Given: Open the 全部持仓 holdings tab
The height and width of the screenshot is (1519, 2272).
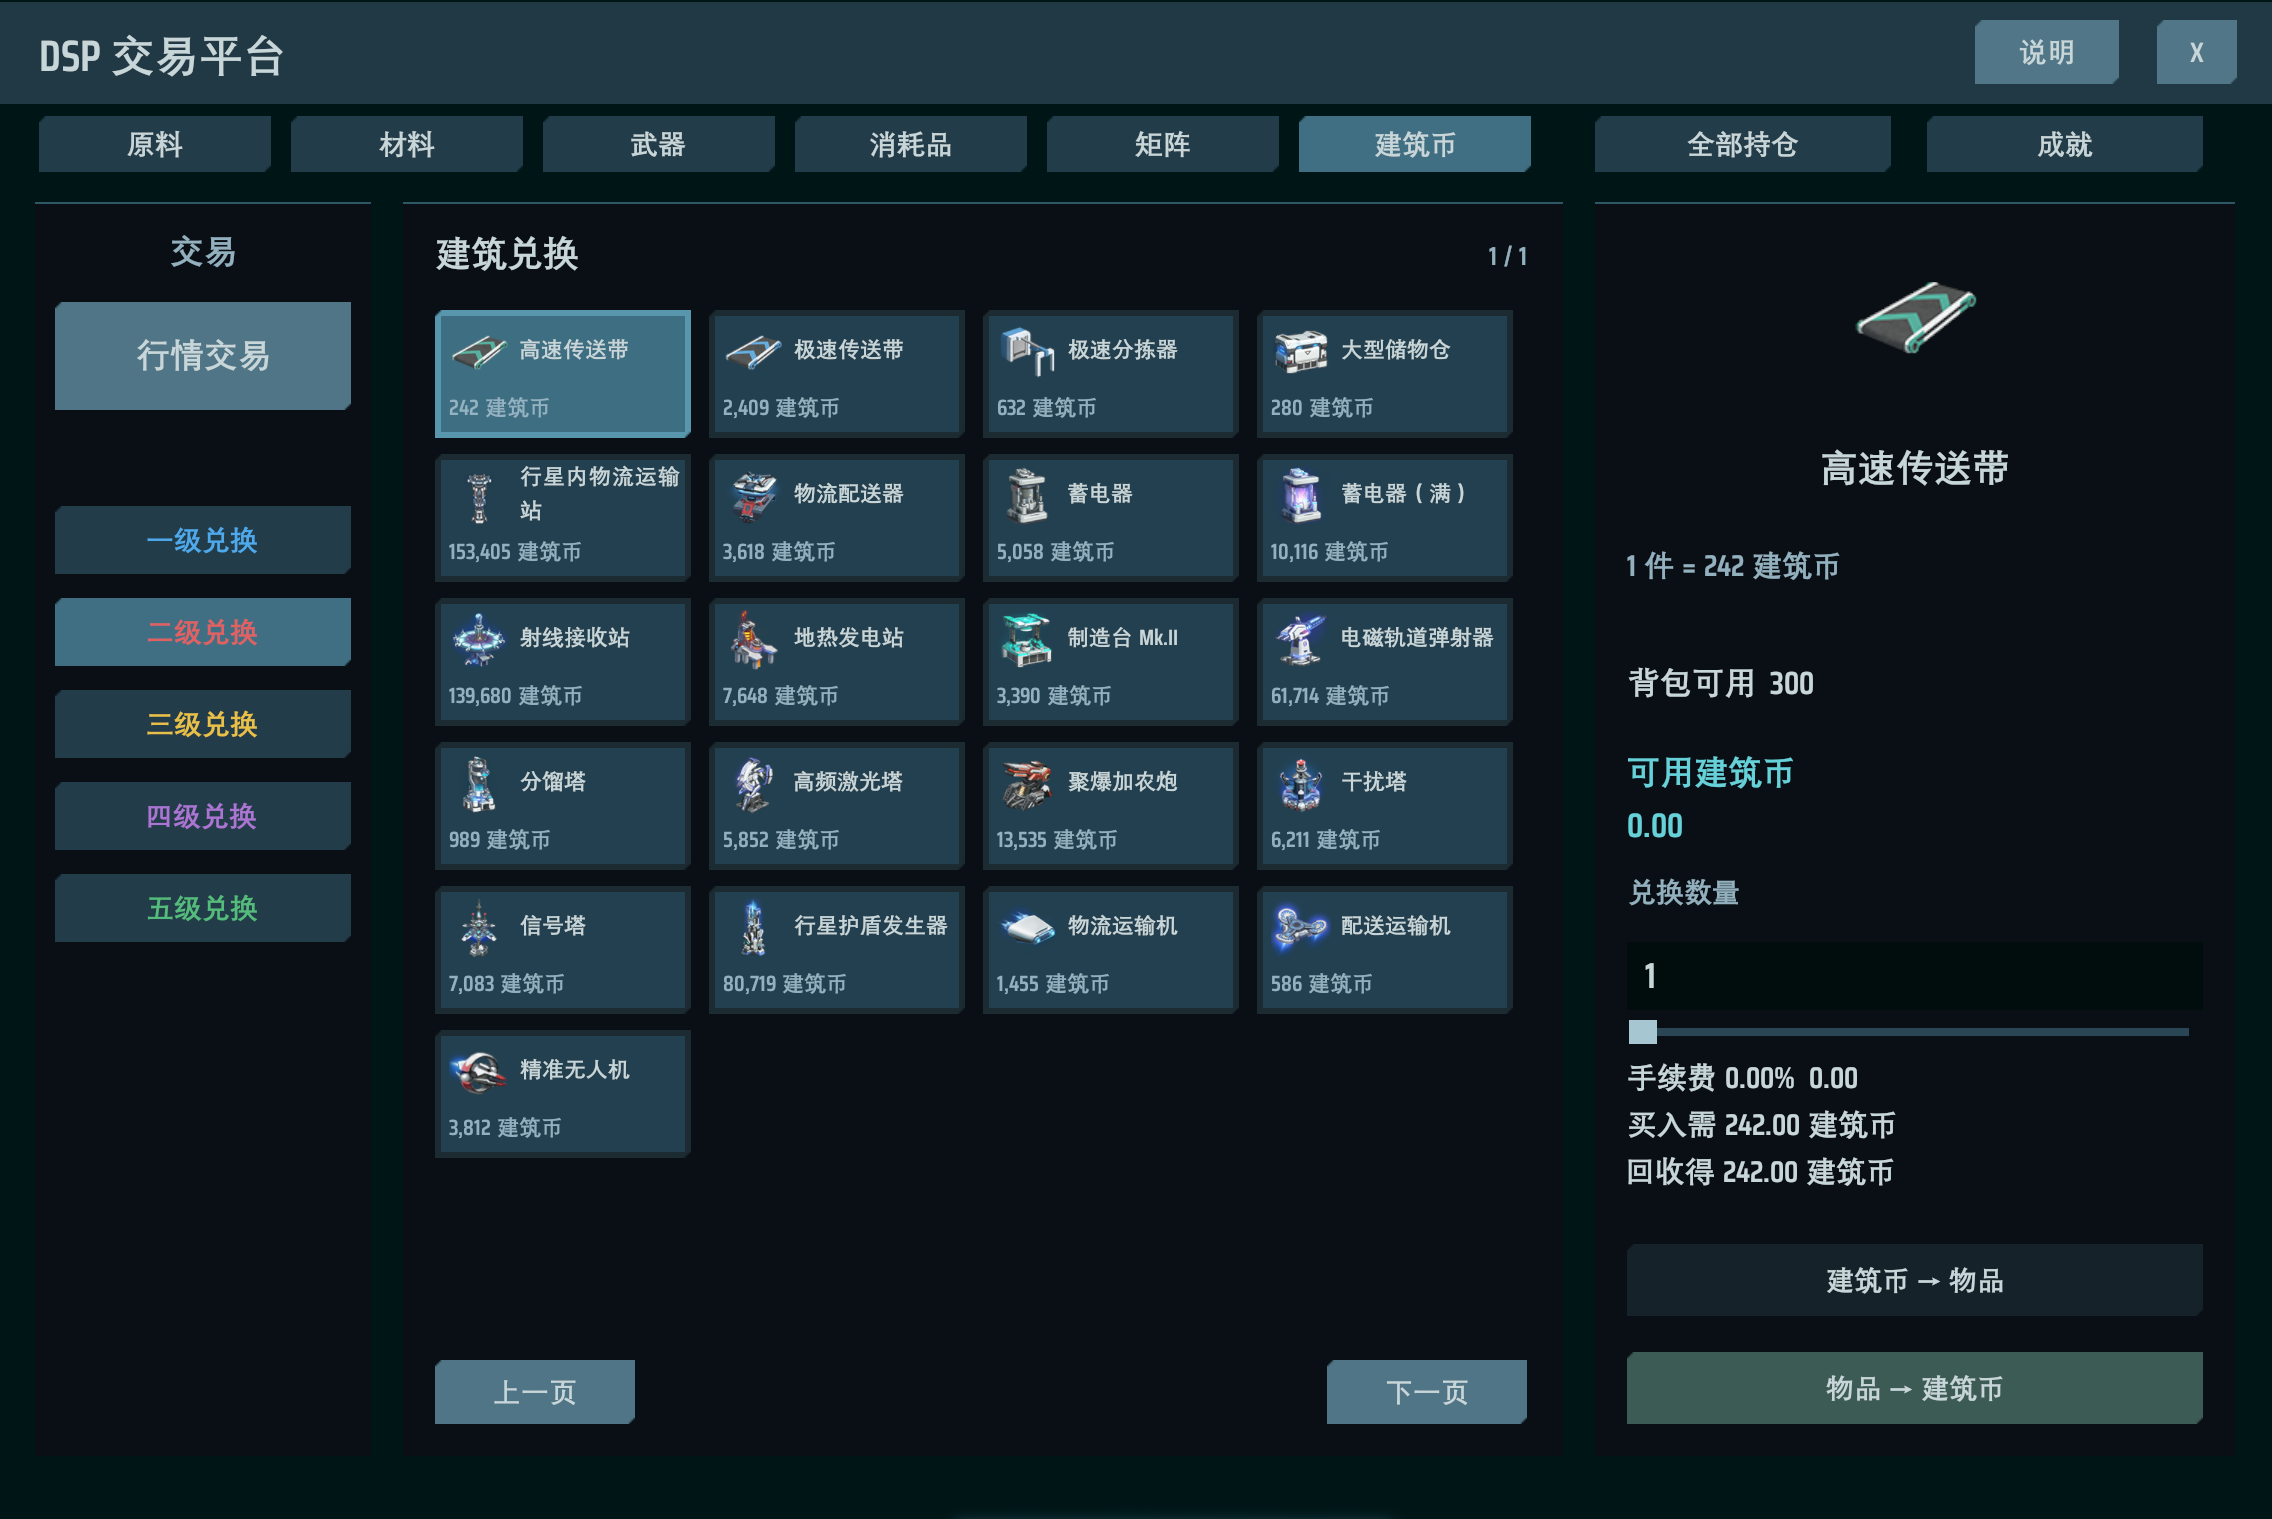Looking at the screenshot, I should (1743, 144).
